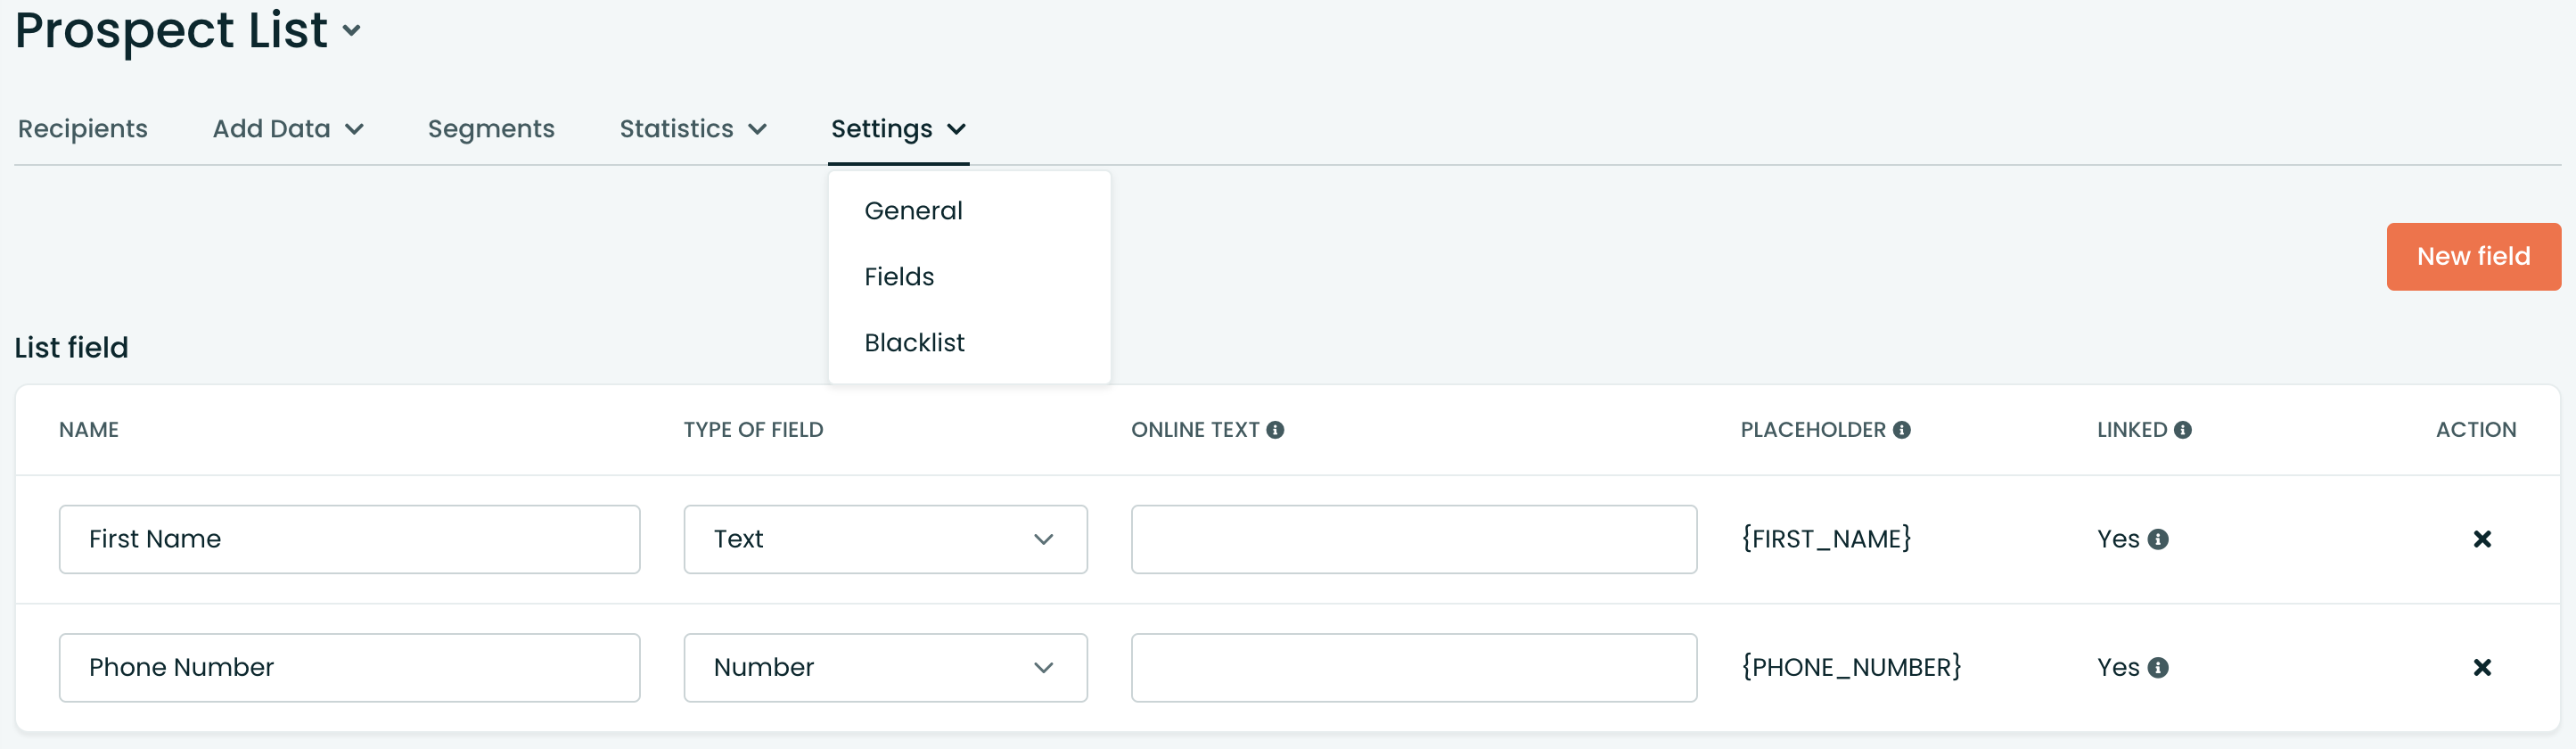Expand the Add Data menu
Viewport: 2576px width, 749px height.
coord(288,128)
